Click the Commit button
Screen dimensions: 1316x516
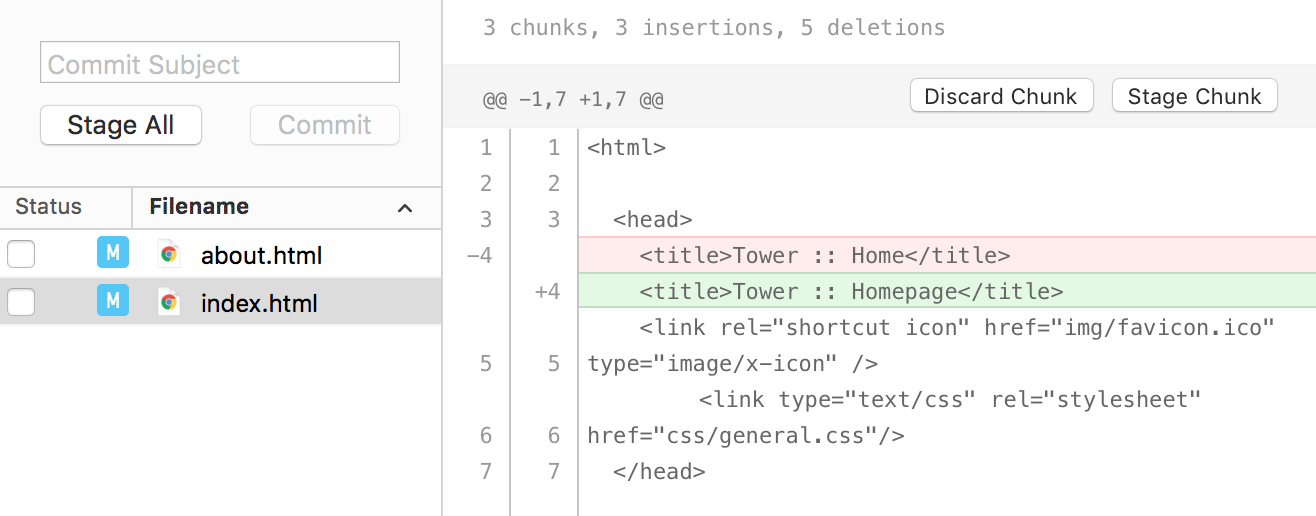(324, 125)
